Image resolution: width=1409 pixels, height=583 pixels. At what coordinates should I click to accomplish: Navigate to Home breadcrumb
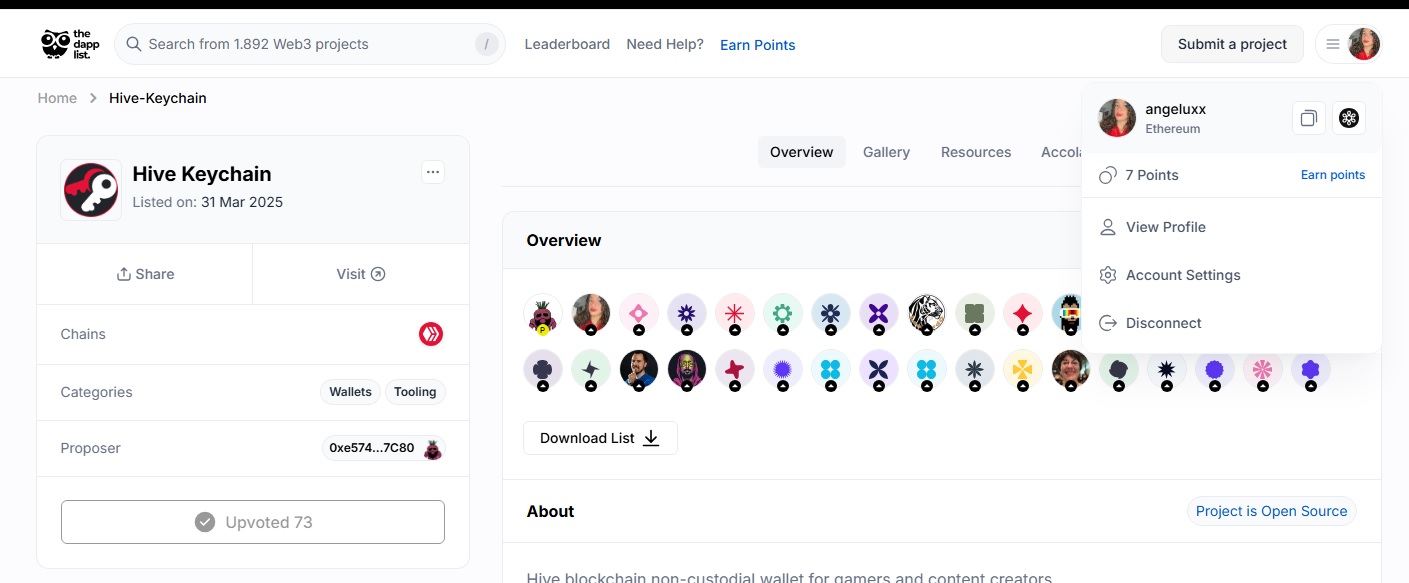tap(57, 98)
